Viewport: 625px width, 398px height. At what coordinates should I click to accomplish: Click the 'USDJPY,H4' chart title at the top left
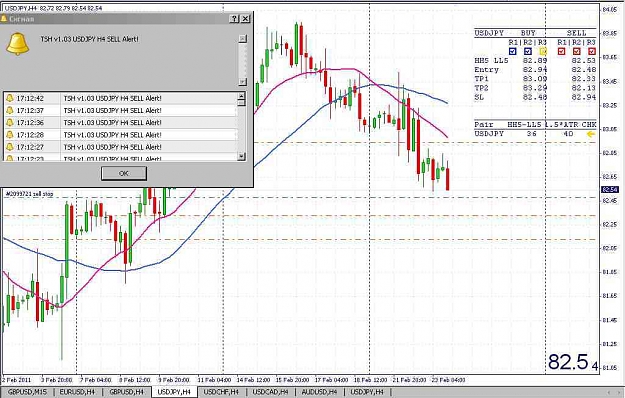click(x=20, y=8)
